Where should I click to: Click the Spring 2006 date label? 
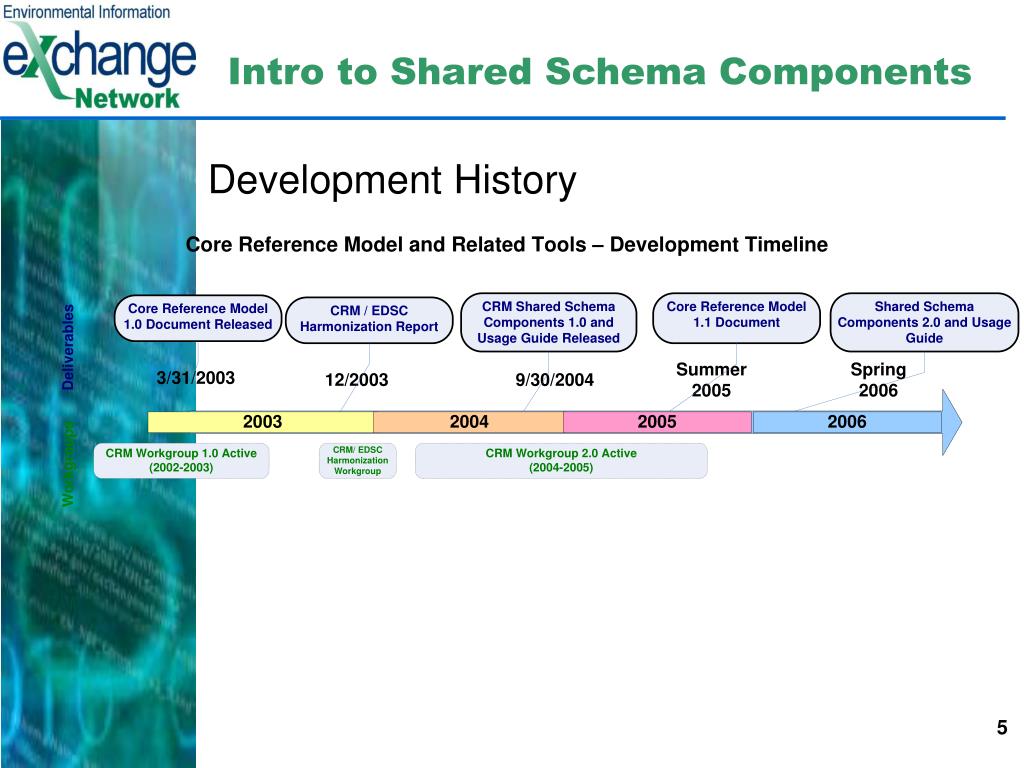click(878, 380)
